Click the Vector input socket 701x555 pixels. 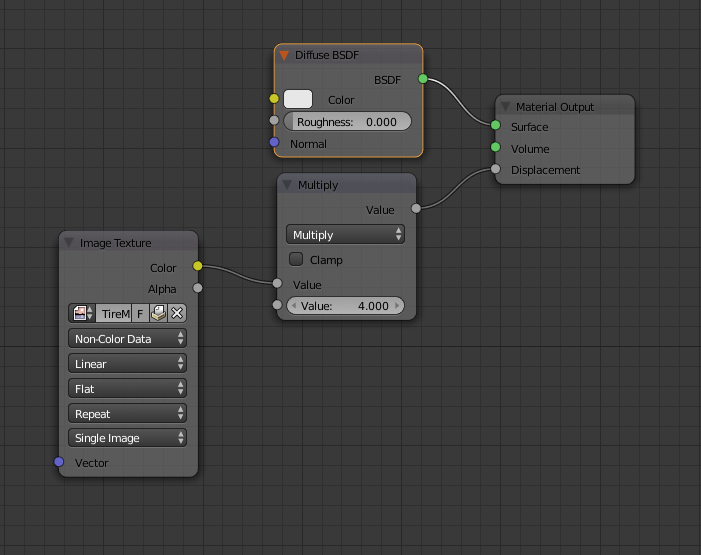coord(59,462)
